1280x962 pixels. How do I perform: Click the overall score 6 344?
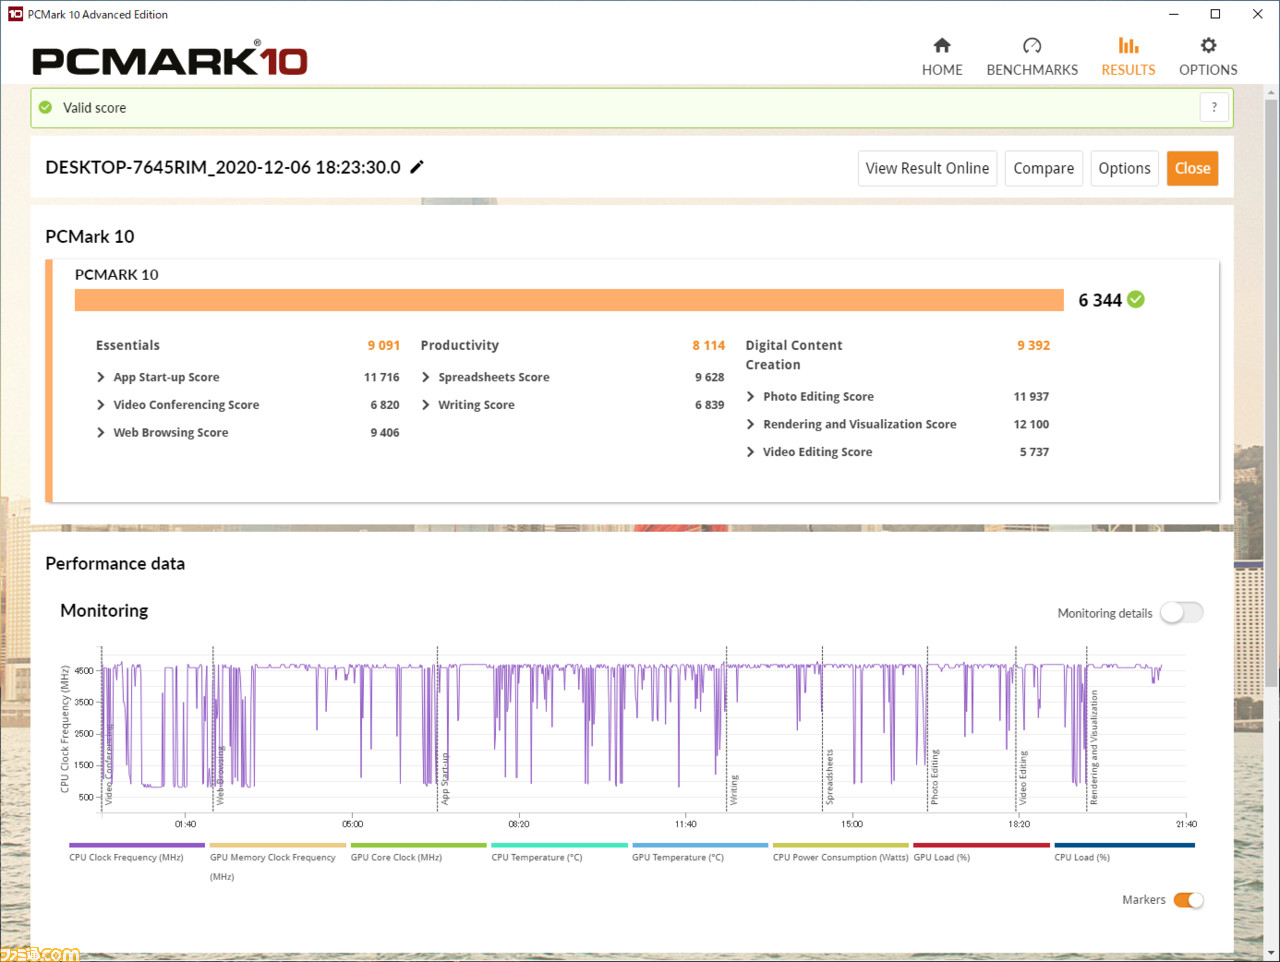(1100, 300)
